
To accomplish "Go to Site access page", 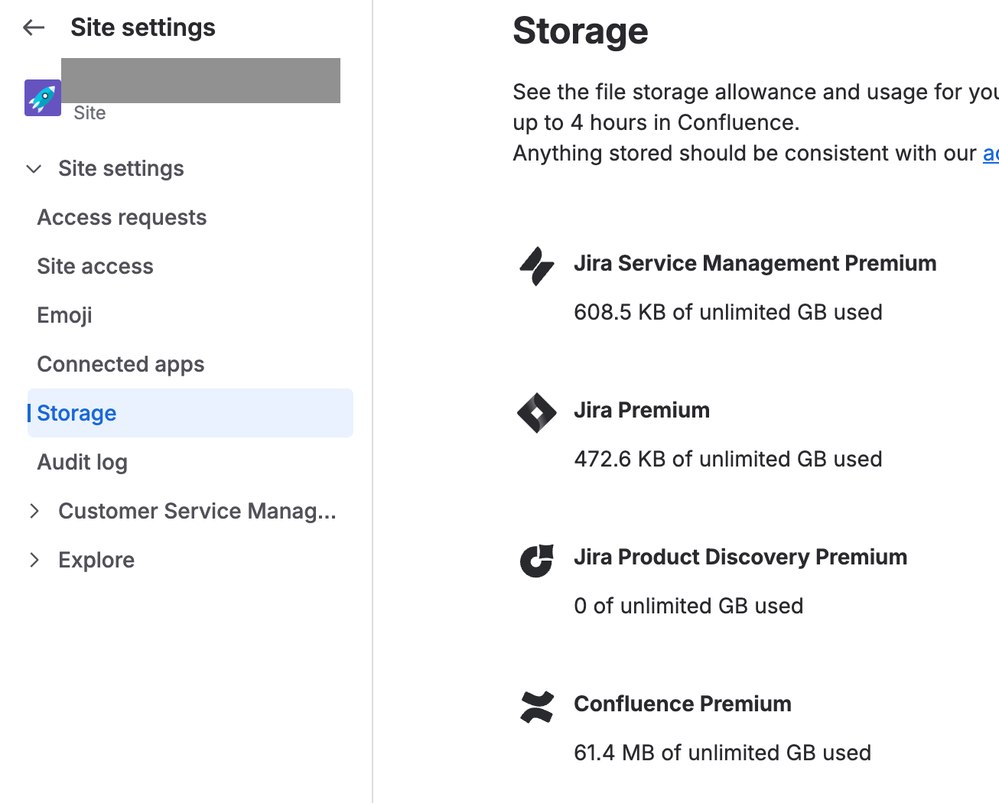I will tap(95, 267).
